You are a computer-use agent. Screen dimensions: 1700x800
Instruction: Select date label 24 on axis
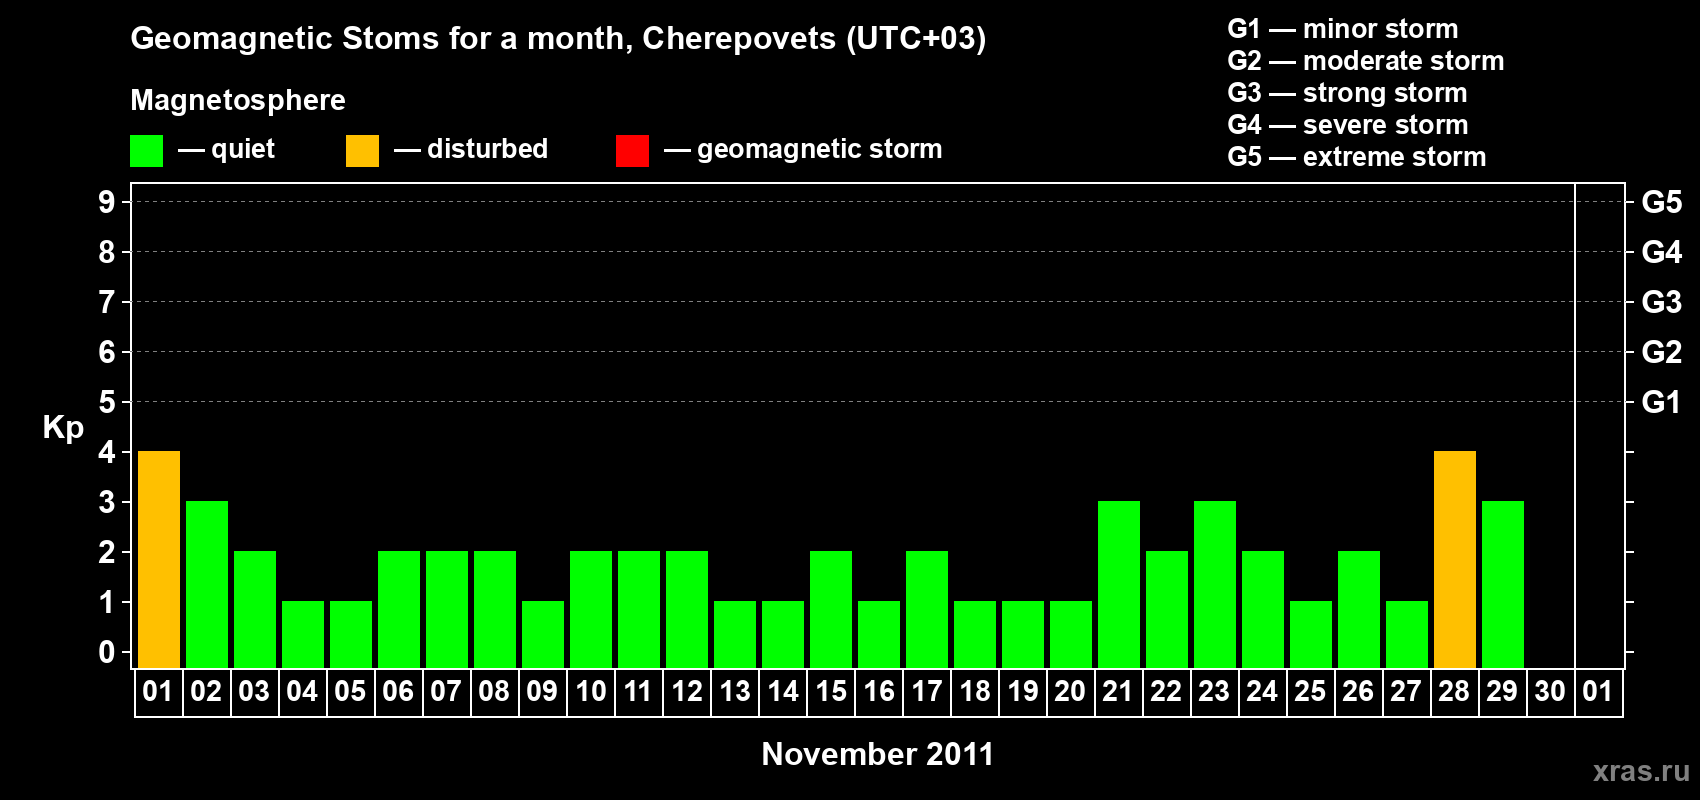[x=1262, y=692]
